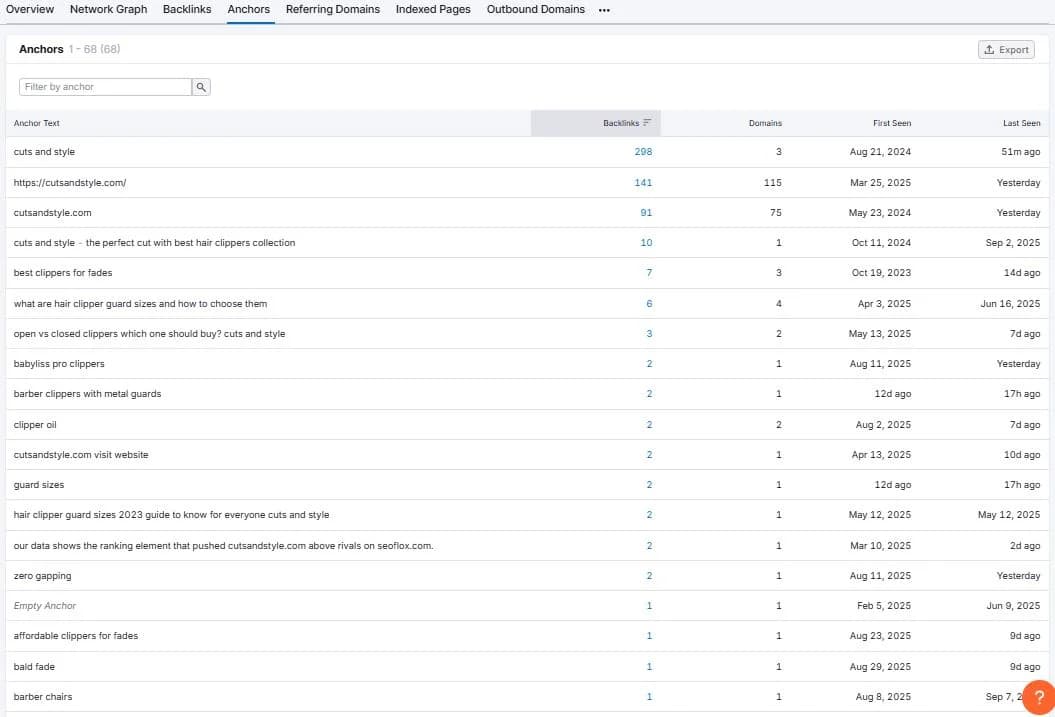
Task: Select the 'cuts and style' anchor text
Action: 44,152
